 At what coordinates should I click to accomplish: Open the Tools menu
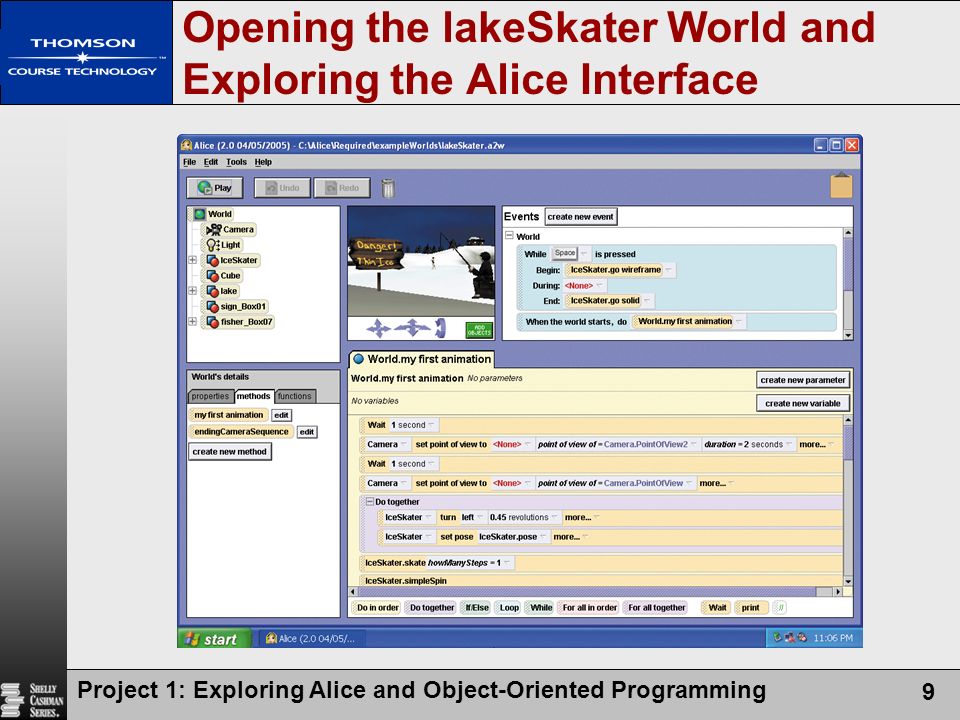[236, 162]
